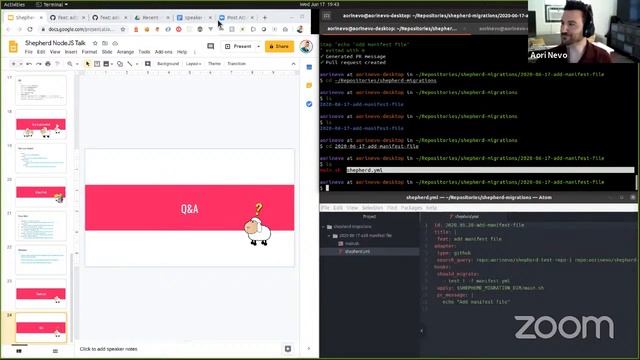Screen dimensions: 640x360
Task: Click the Redo toolbar icon
Action: coord(38,64)
